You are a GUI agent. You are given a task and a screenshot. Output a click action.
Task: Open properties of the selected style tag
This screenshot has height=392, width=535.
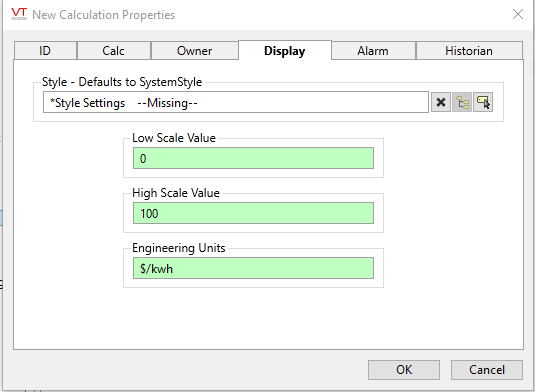[x=483, y=102]
